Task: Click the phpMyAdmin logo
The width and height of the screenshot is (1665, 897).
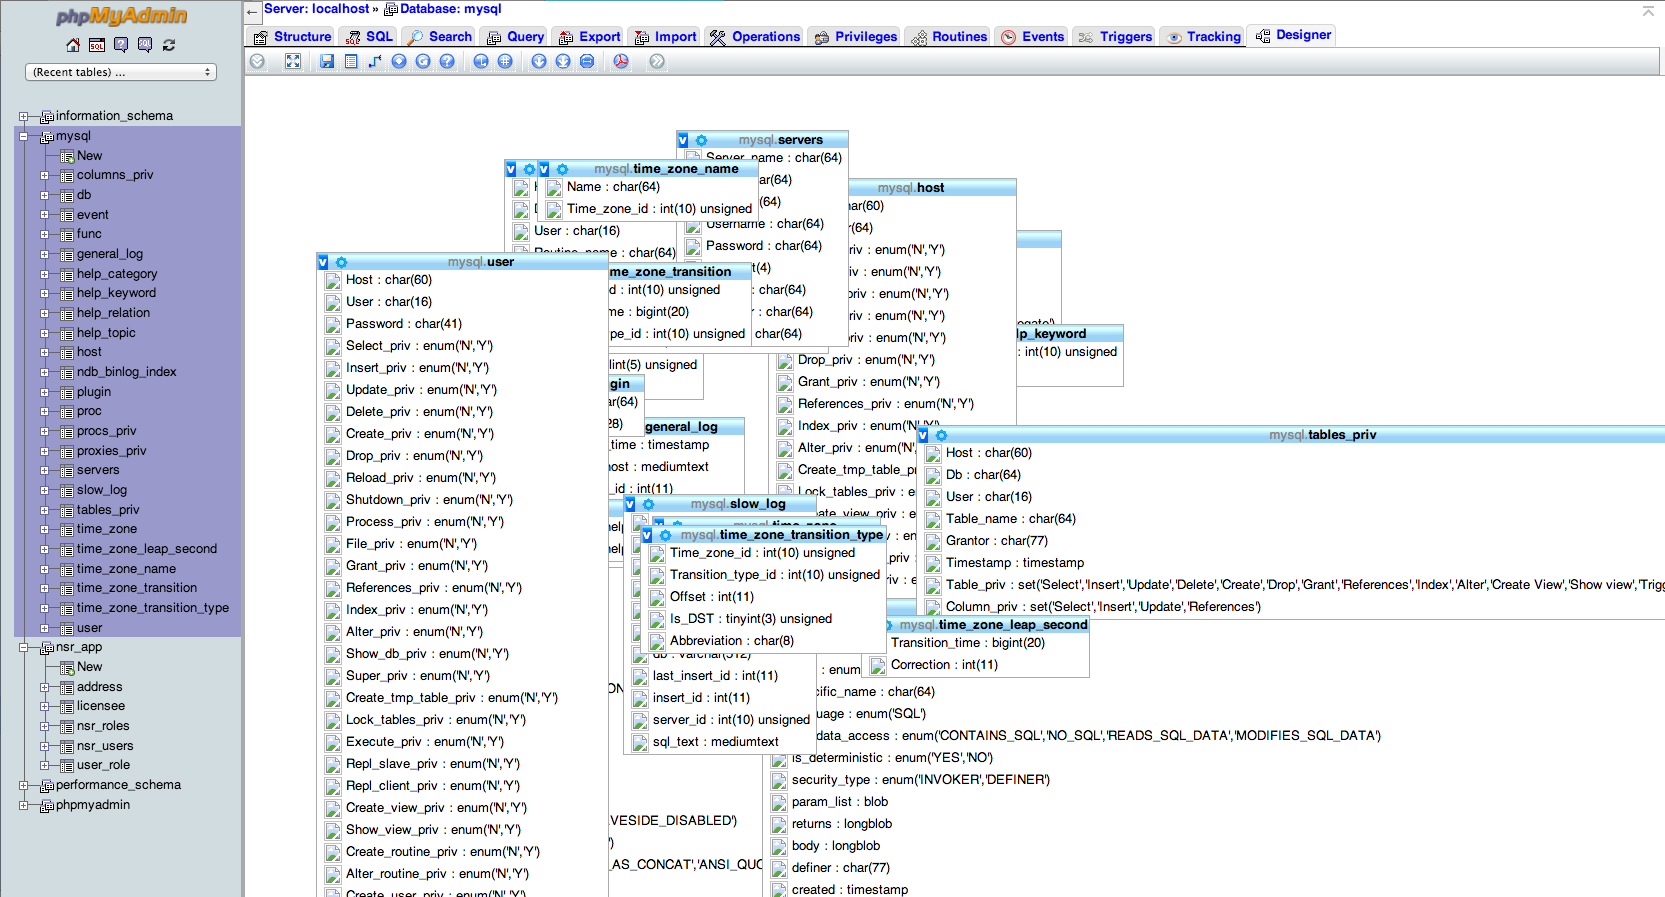Action: point(121,15)
